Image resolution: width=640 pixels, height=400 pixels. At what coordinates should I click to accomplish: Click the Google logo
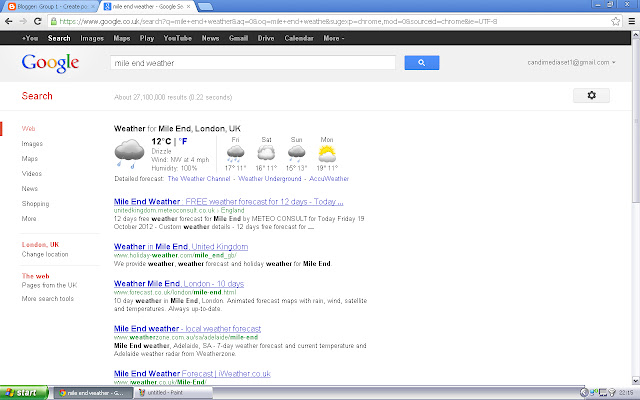pyautogui.click(x=50, y=63)
